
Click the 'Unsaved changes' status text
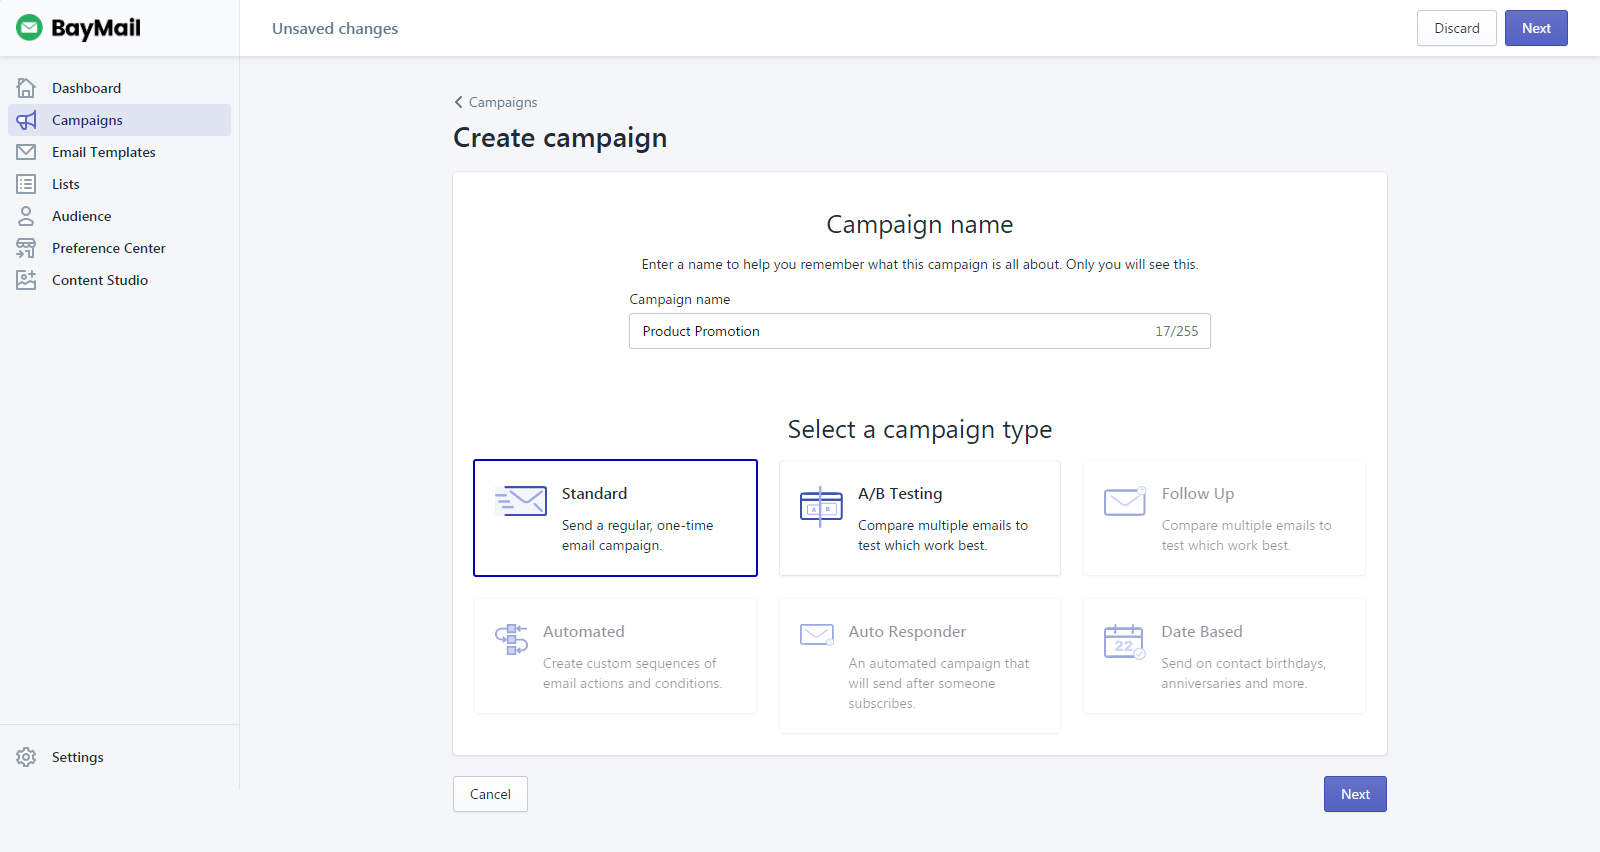335,28
